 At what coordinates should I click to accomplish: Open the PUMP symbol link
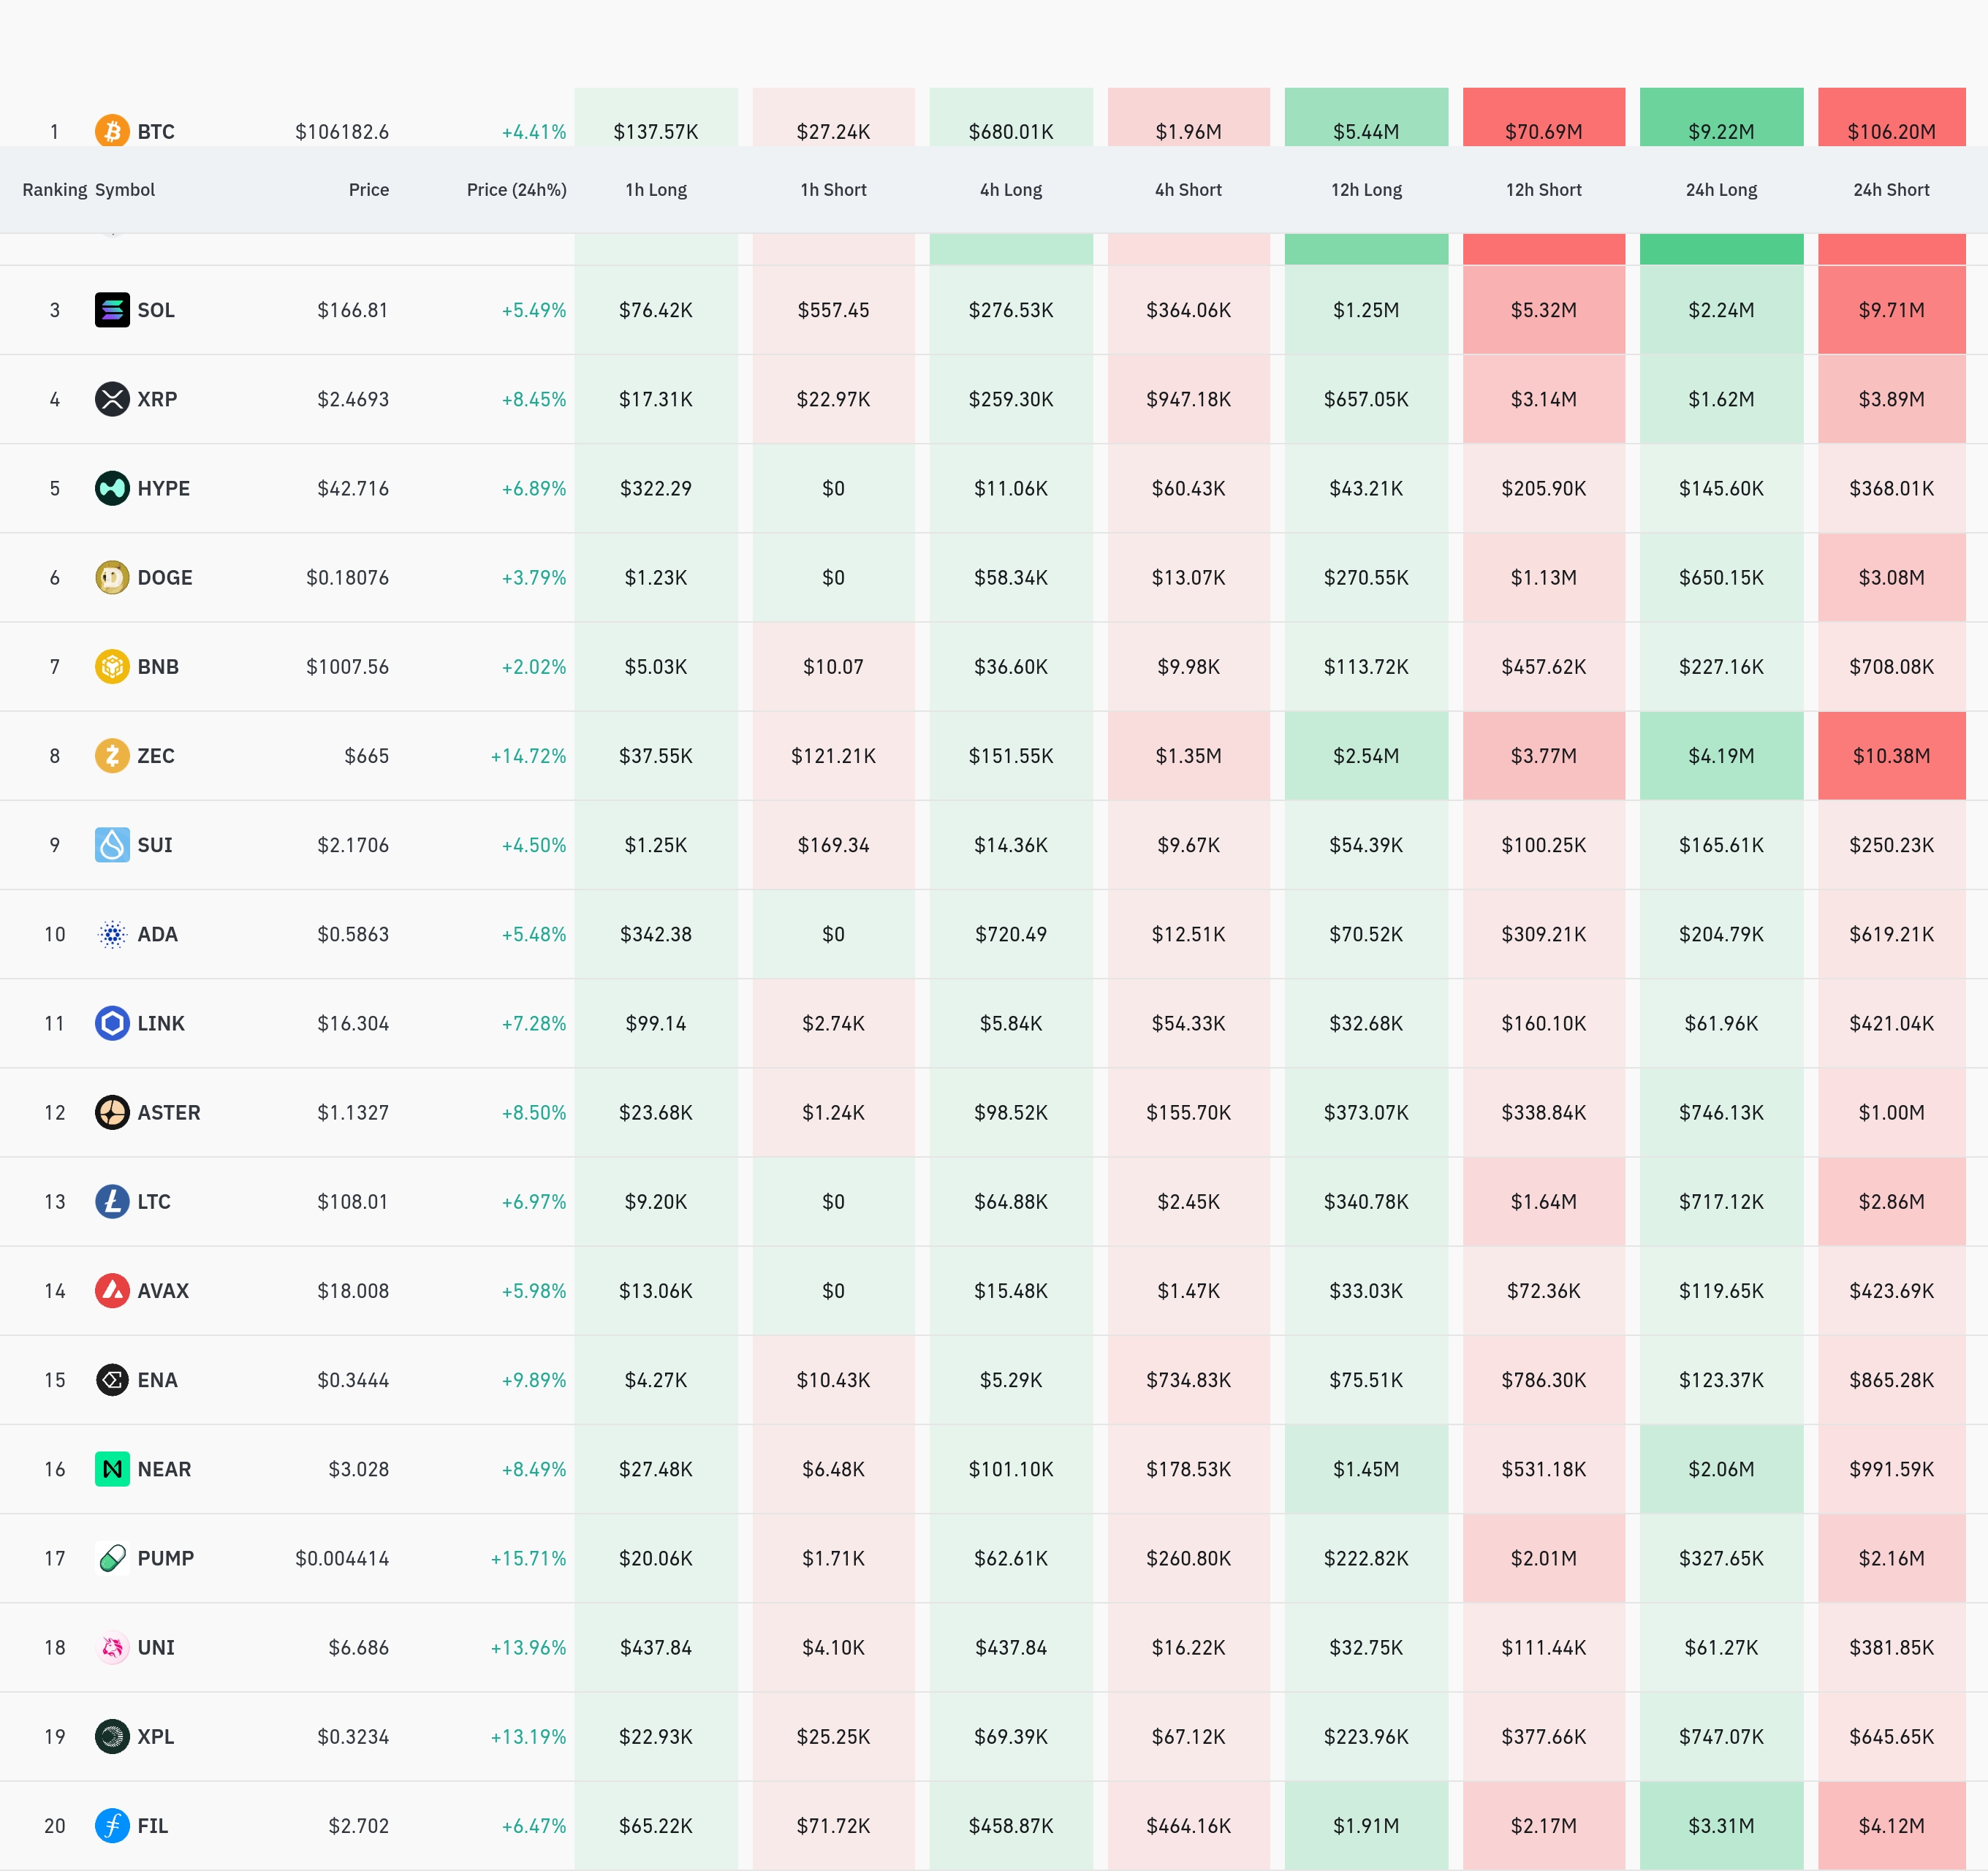click(165, 1558)
